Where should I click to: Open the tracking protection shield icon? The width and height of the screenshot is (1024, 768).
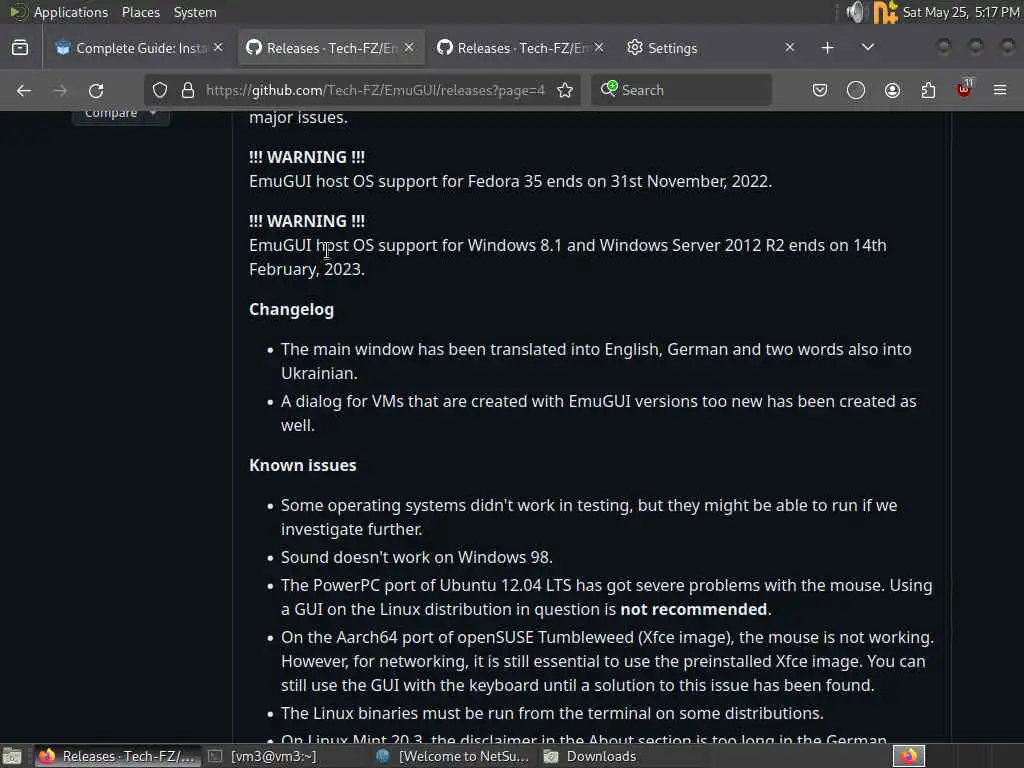160,90
